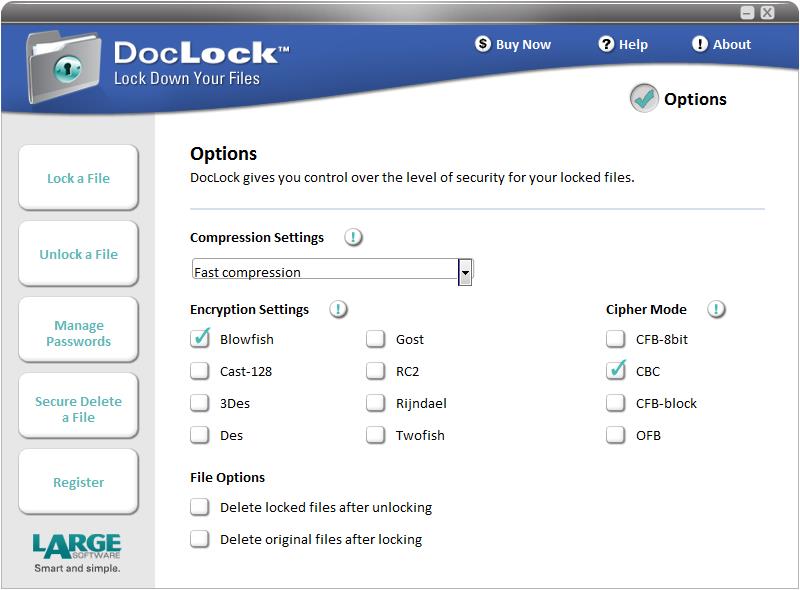The image size is (800, 590).
Task: Open the compression dropdown arrow
Action: coord(465,272)
